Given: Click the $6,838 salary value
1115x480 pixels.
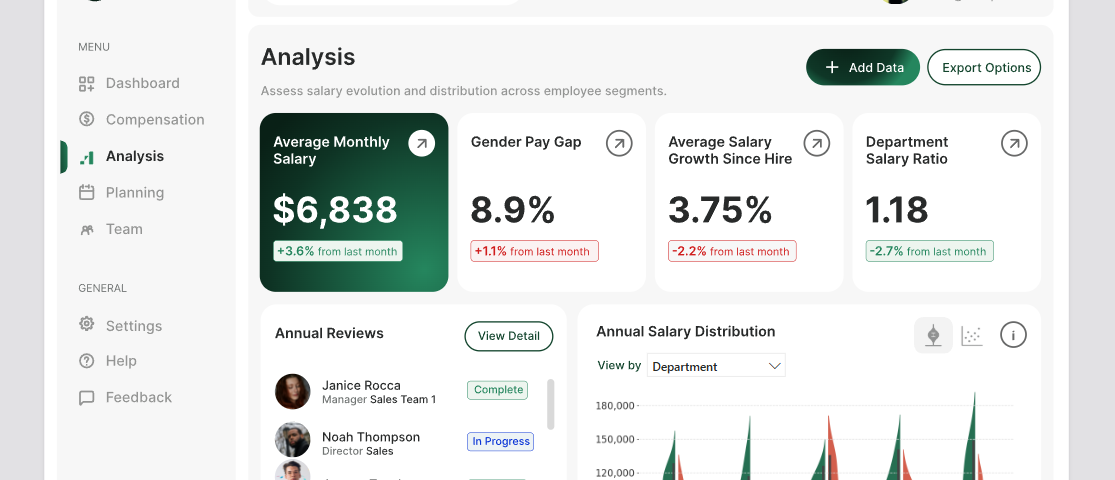Looking at the screenshot, I should 336,210.
